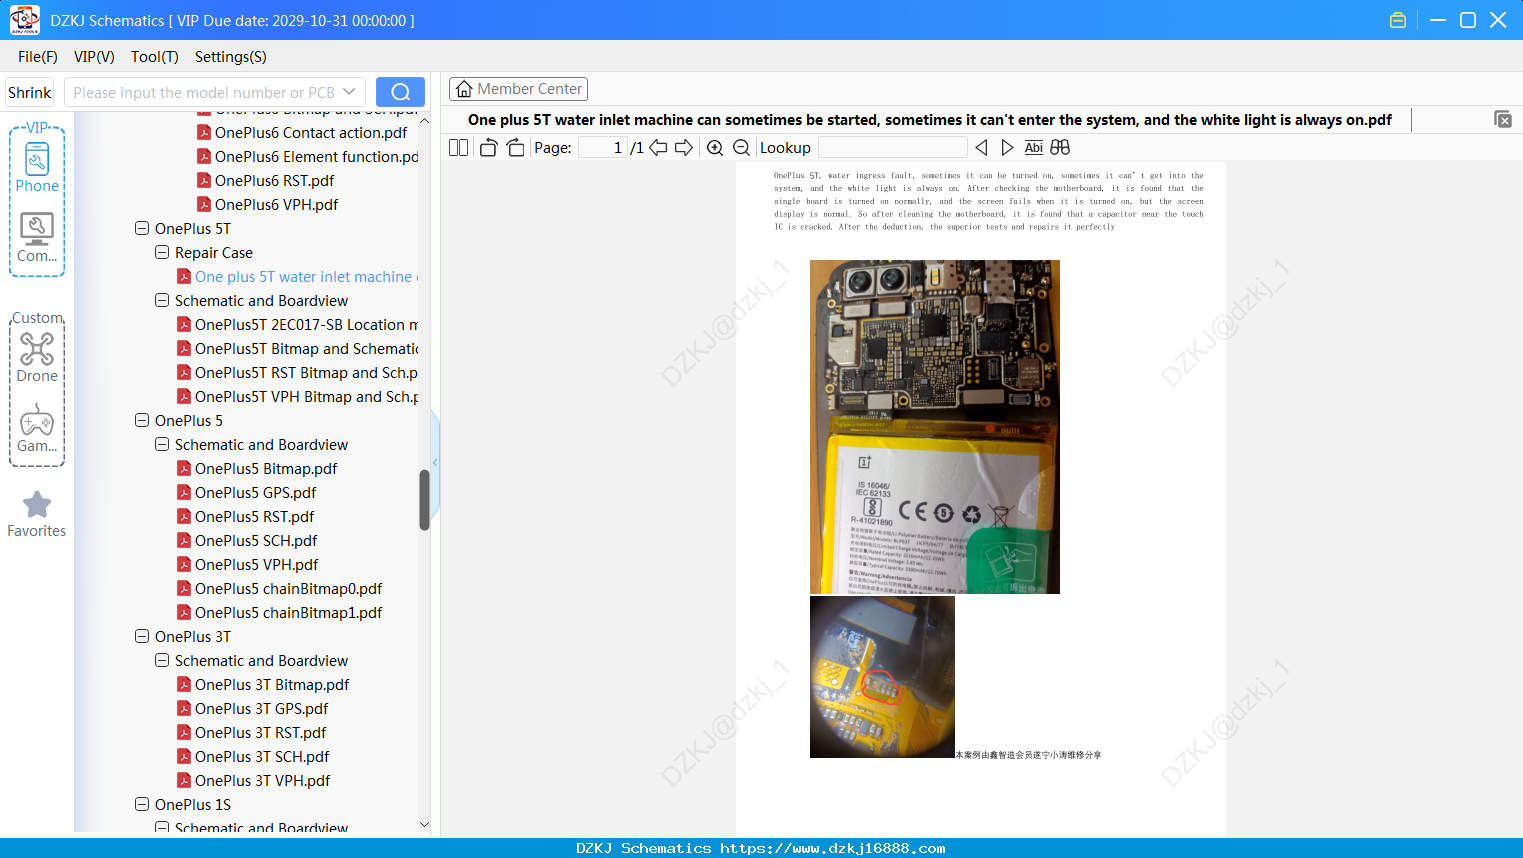1523x858 pixels.
Task: Click the tree scroll-up arrow
Action: point(424,120)
